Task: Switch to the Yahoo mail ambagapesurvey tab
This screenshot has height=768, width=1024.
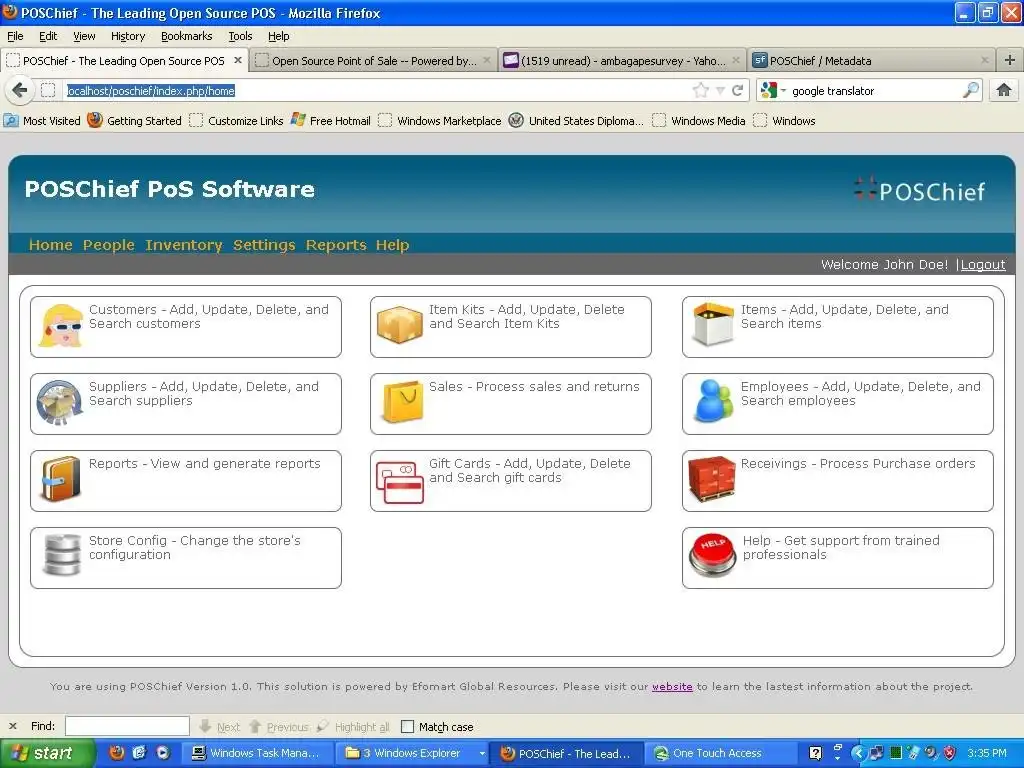Action: click(x=622, y=60)
